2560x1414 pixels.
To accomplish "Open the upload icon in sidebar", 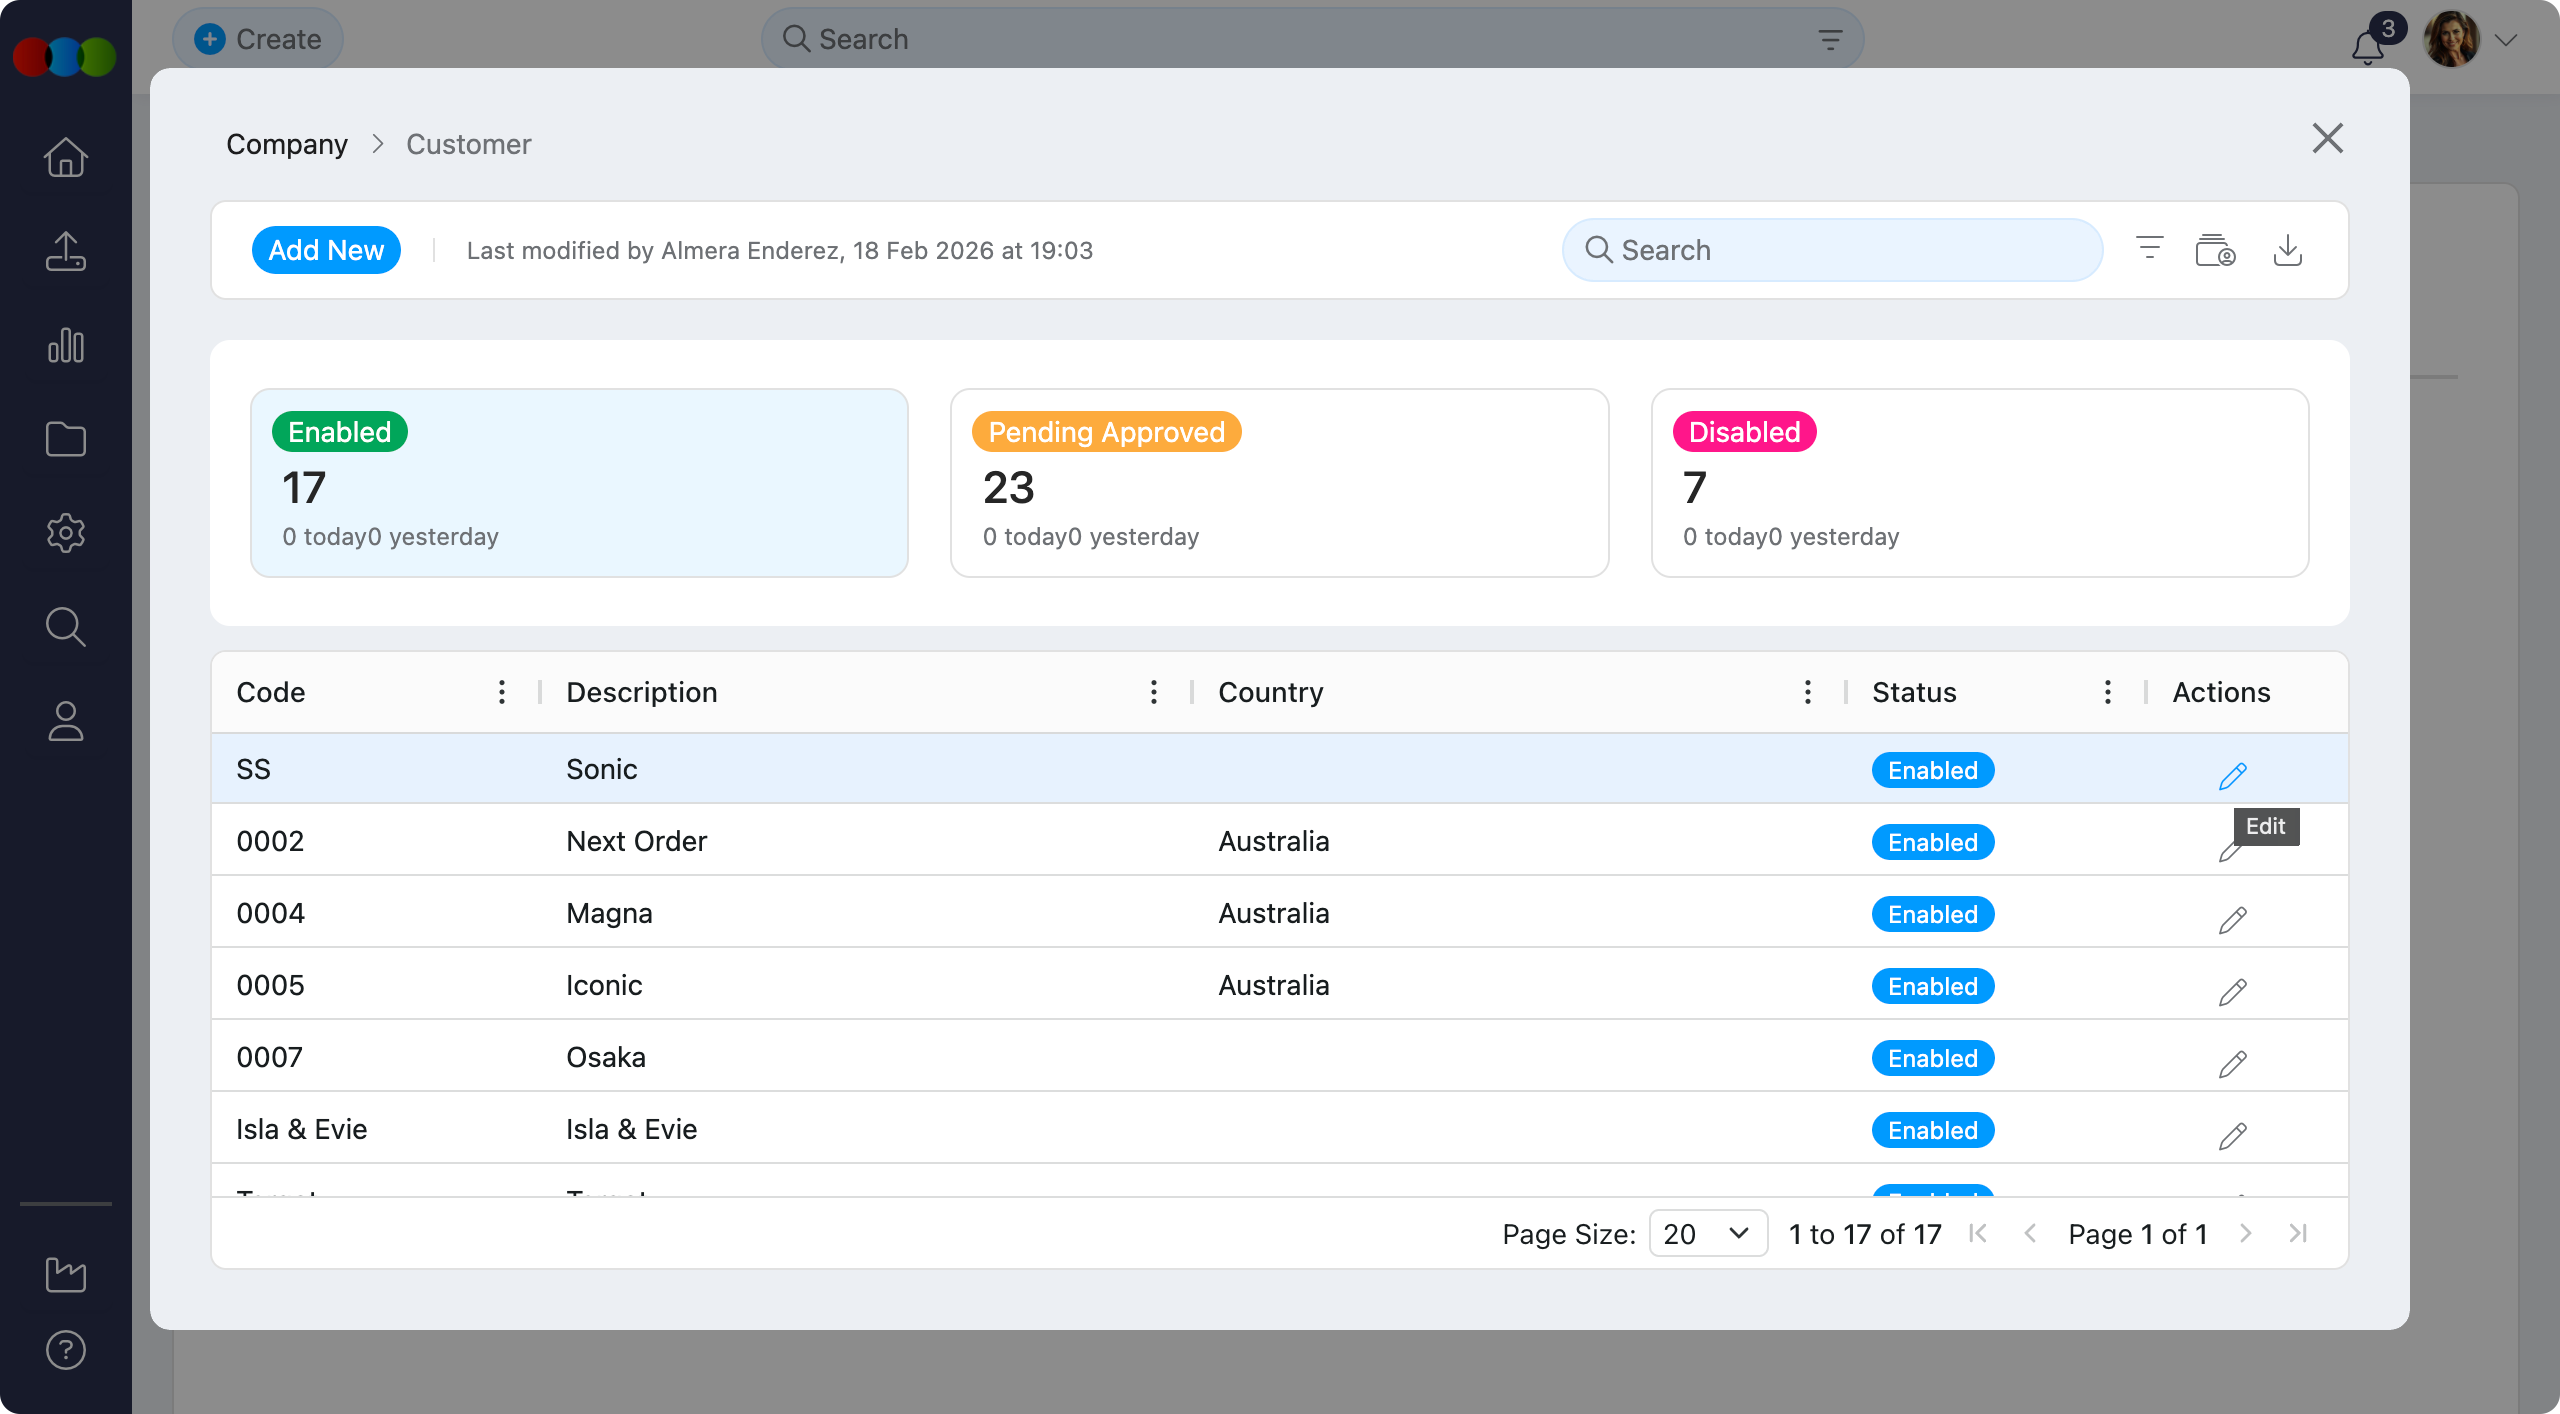I will point(66,251).
